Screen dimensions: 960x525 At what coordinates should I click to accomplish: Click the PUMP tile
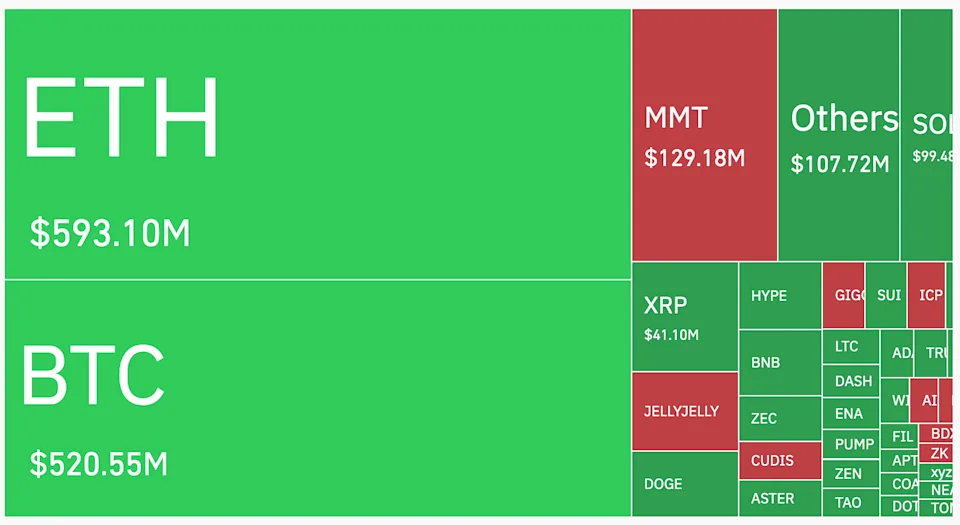(x=851, y=444)
